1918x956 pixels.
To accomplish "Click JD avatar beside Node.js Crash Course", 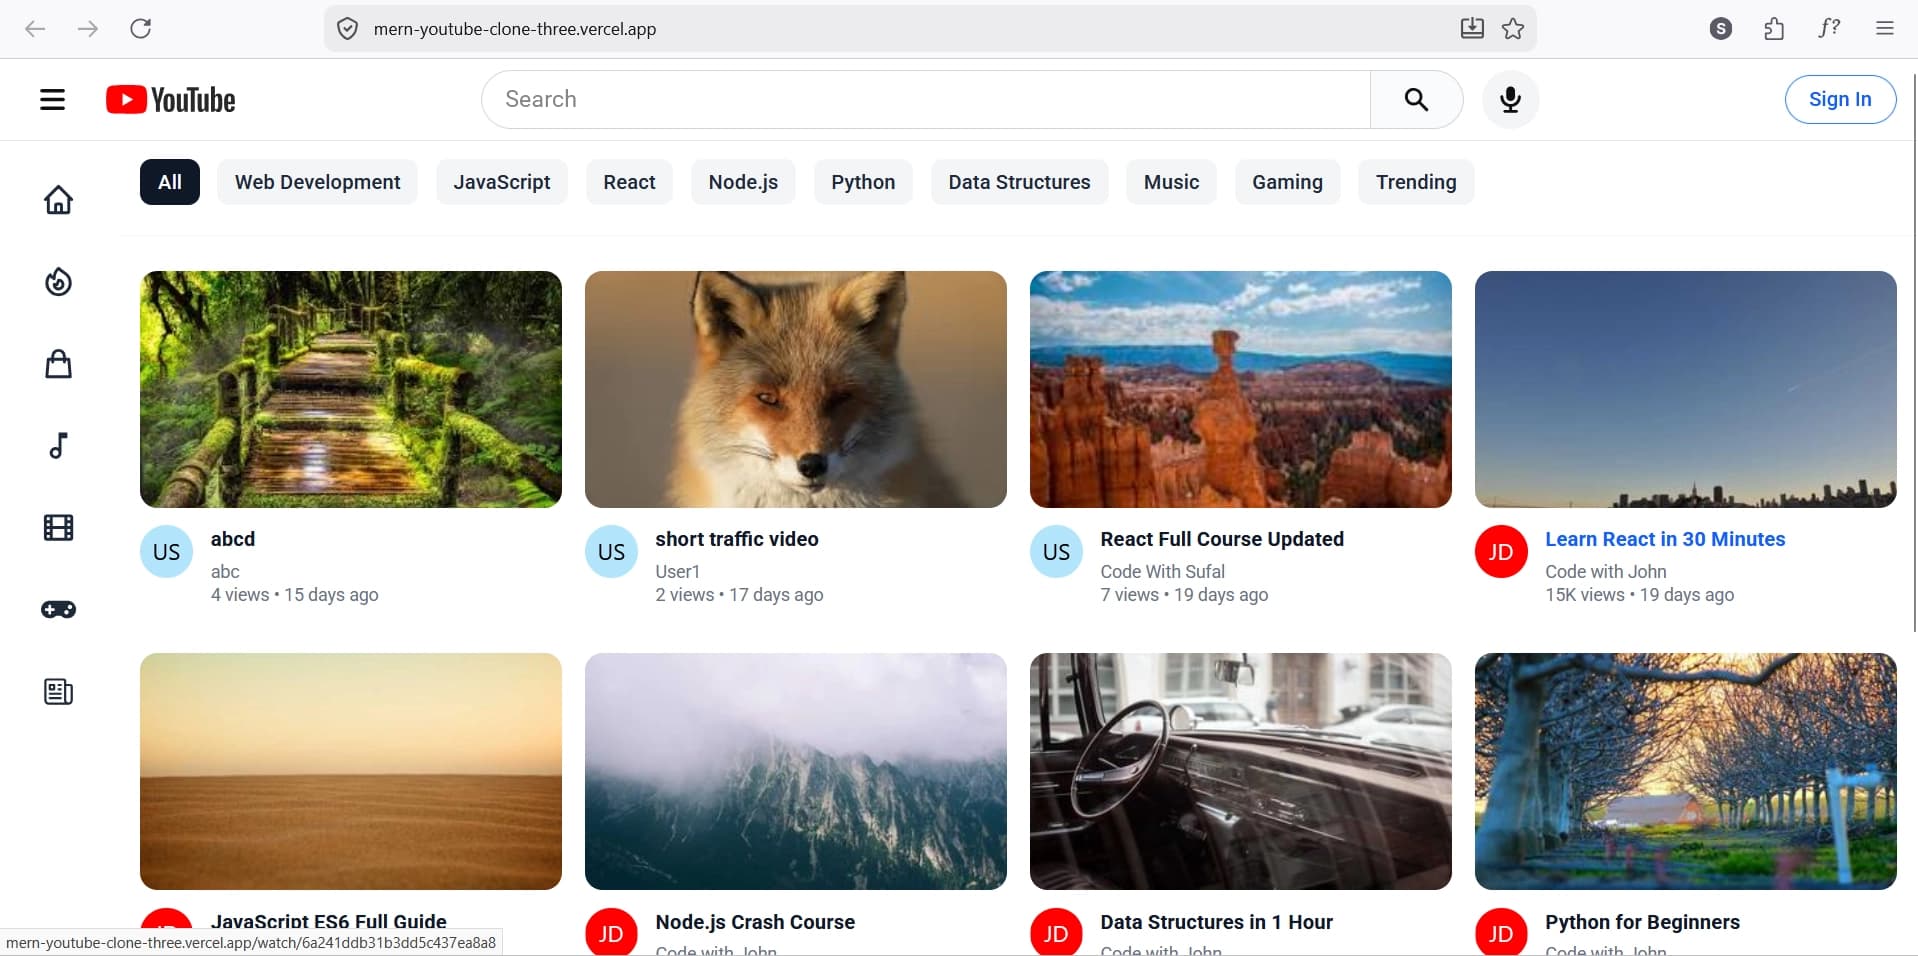I will click(x=611, y=933).
